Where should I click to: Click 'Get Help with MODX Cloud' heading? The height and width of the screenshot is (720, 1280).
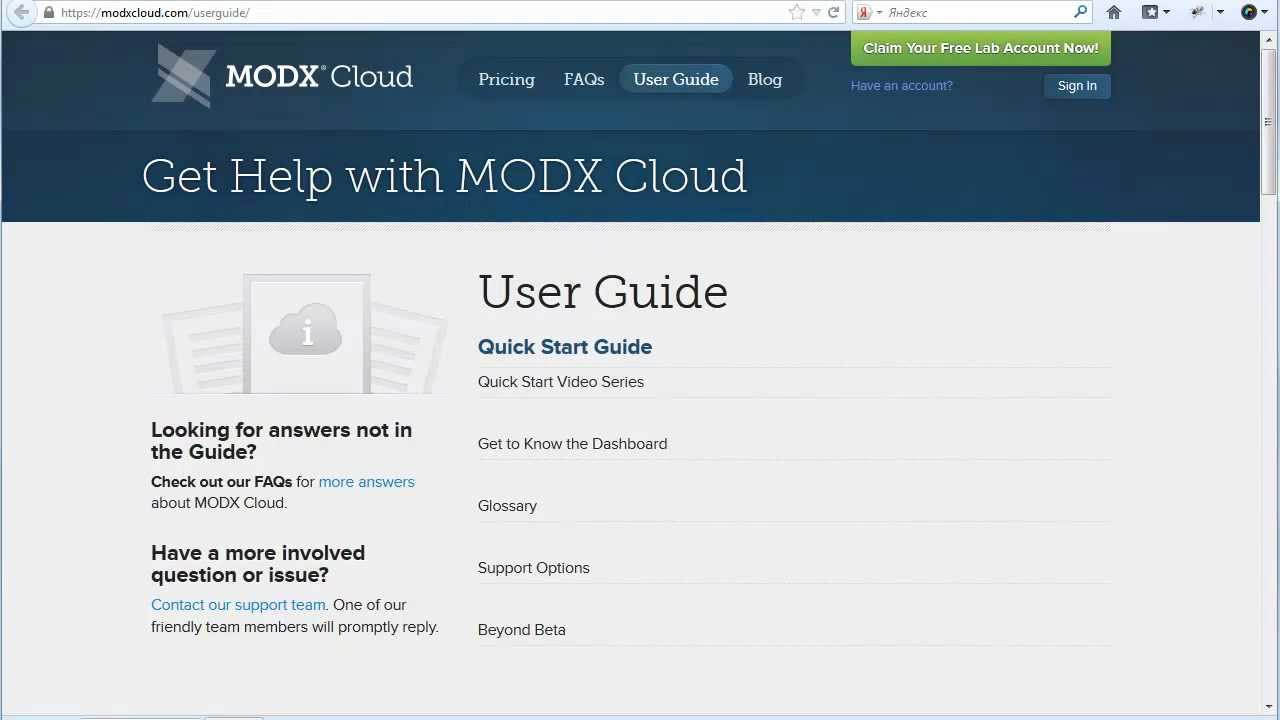click(444, 176)
